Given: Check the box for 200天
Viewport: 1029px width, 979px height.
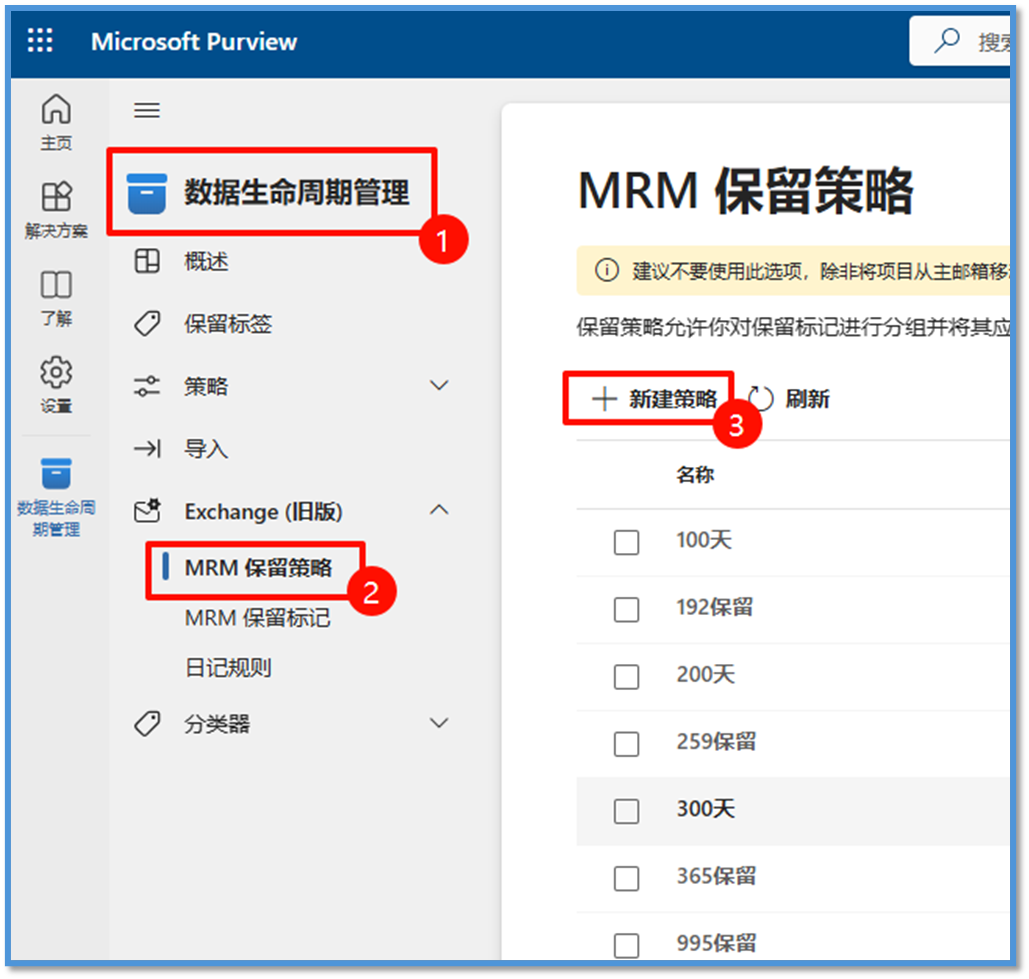Looking at the screenshot, I should tap(626, 677).
